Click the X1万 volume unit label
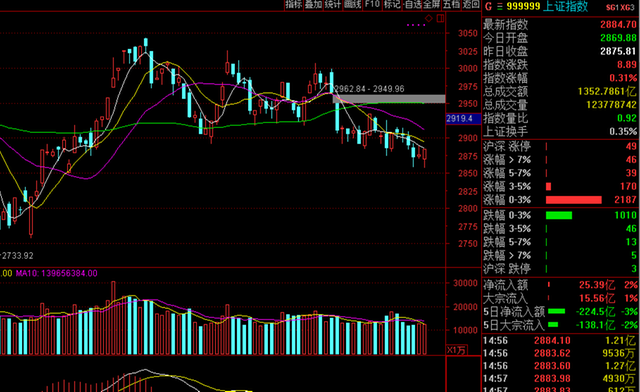This screenshot has height=392, width=640. 456,350
